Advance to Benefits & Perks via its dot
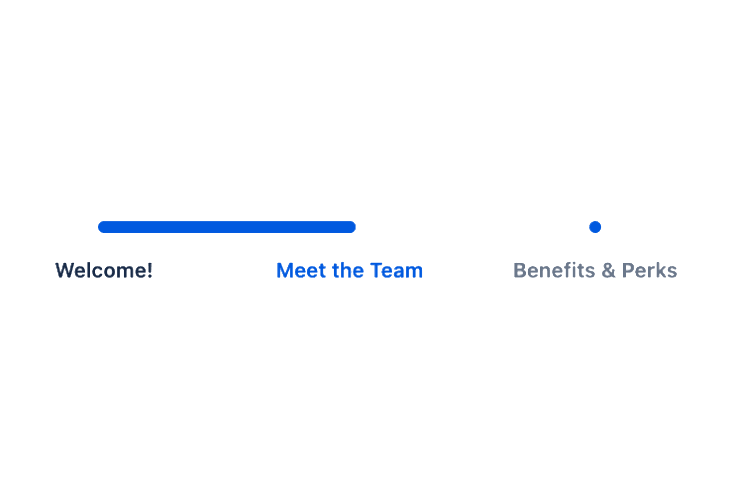Viewport: 732px width, 500px height. [595, 227]
